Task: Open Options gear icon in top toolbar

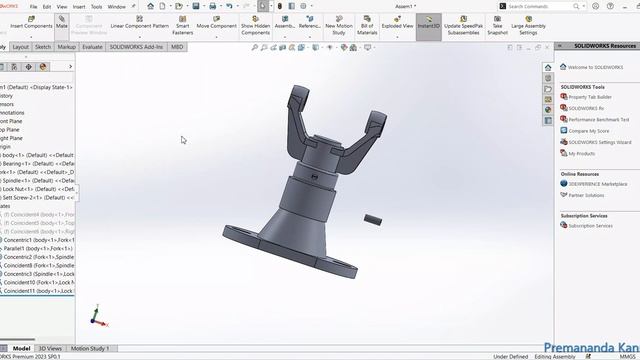Action: click(x=303, y=6)
